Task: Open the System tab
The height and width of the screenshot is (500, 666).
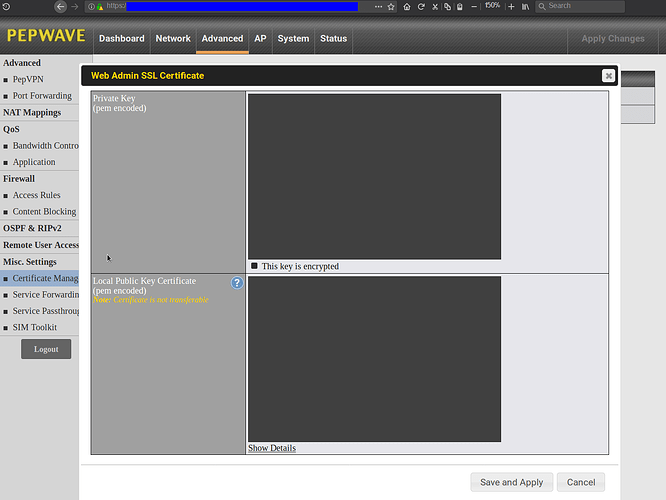Action: click(293, 39)
